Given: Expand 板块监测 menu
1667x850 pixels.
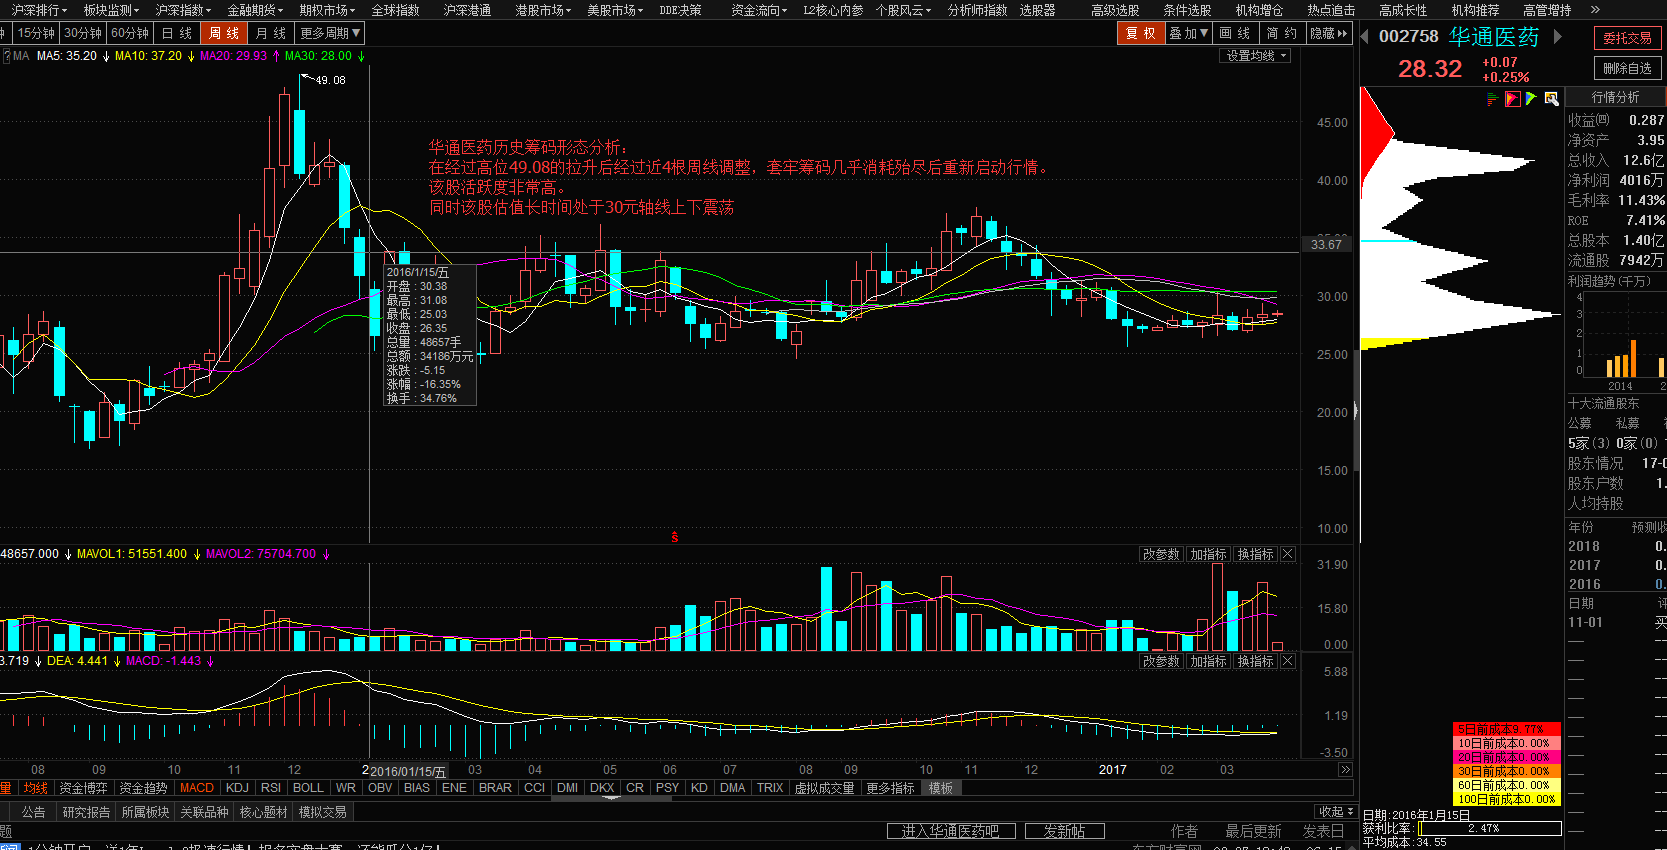Looking at the screenshot, I should [111, 10].
